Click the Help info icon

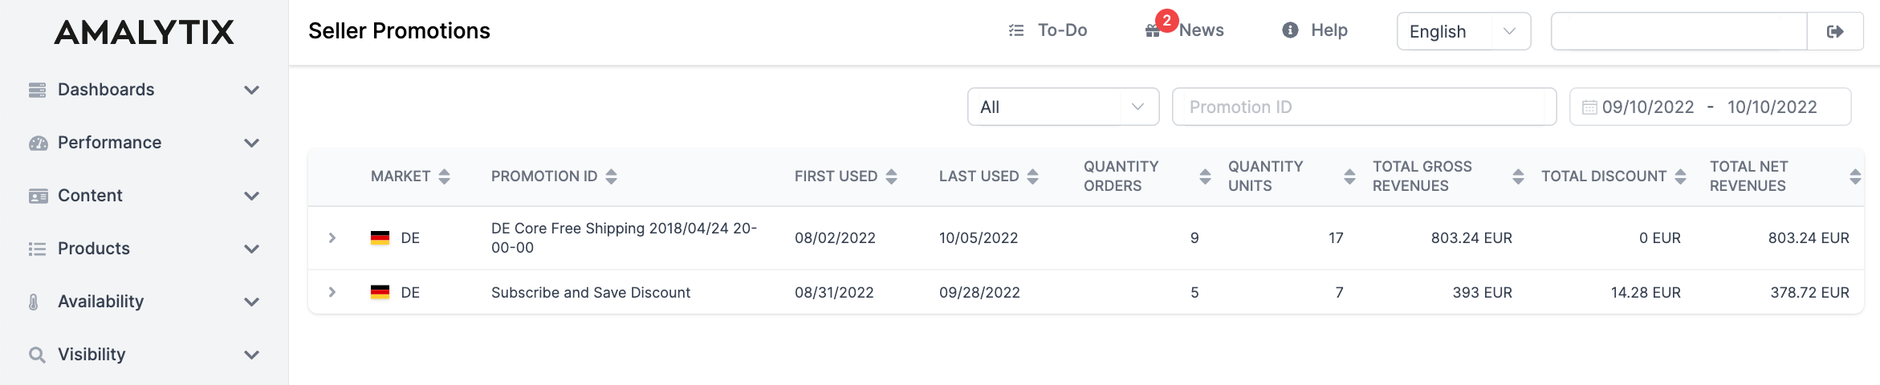[x=1290, y=30]
